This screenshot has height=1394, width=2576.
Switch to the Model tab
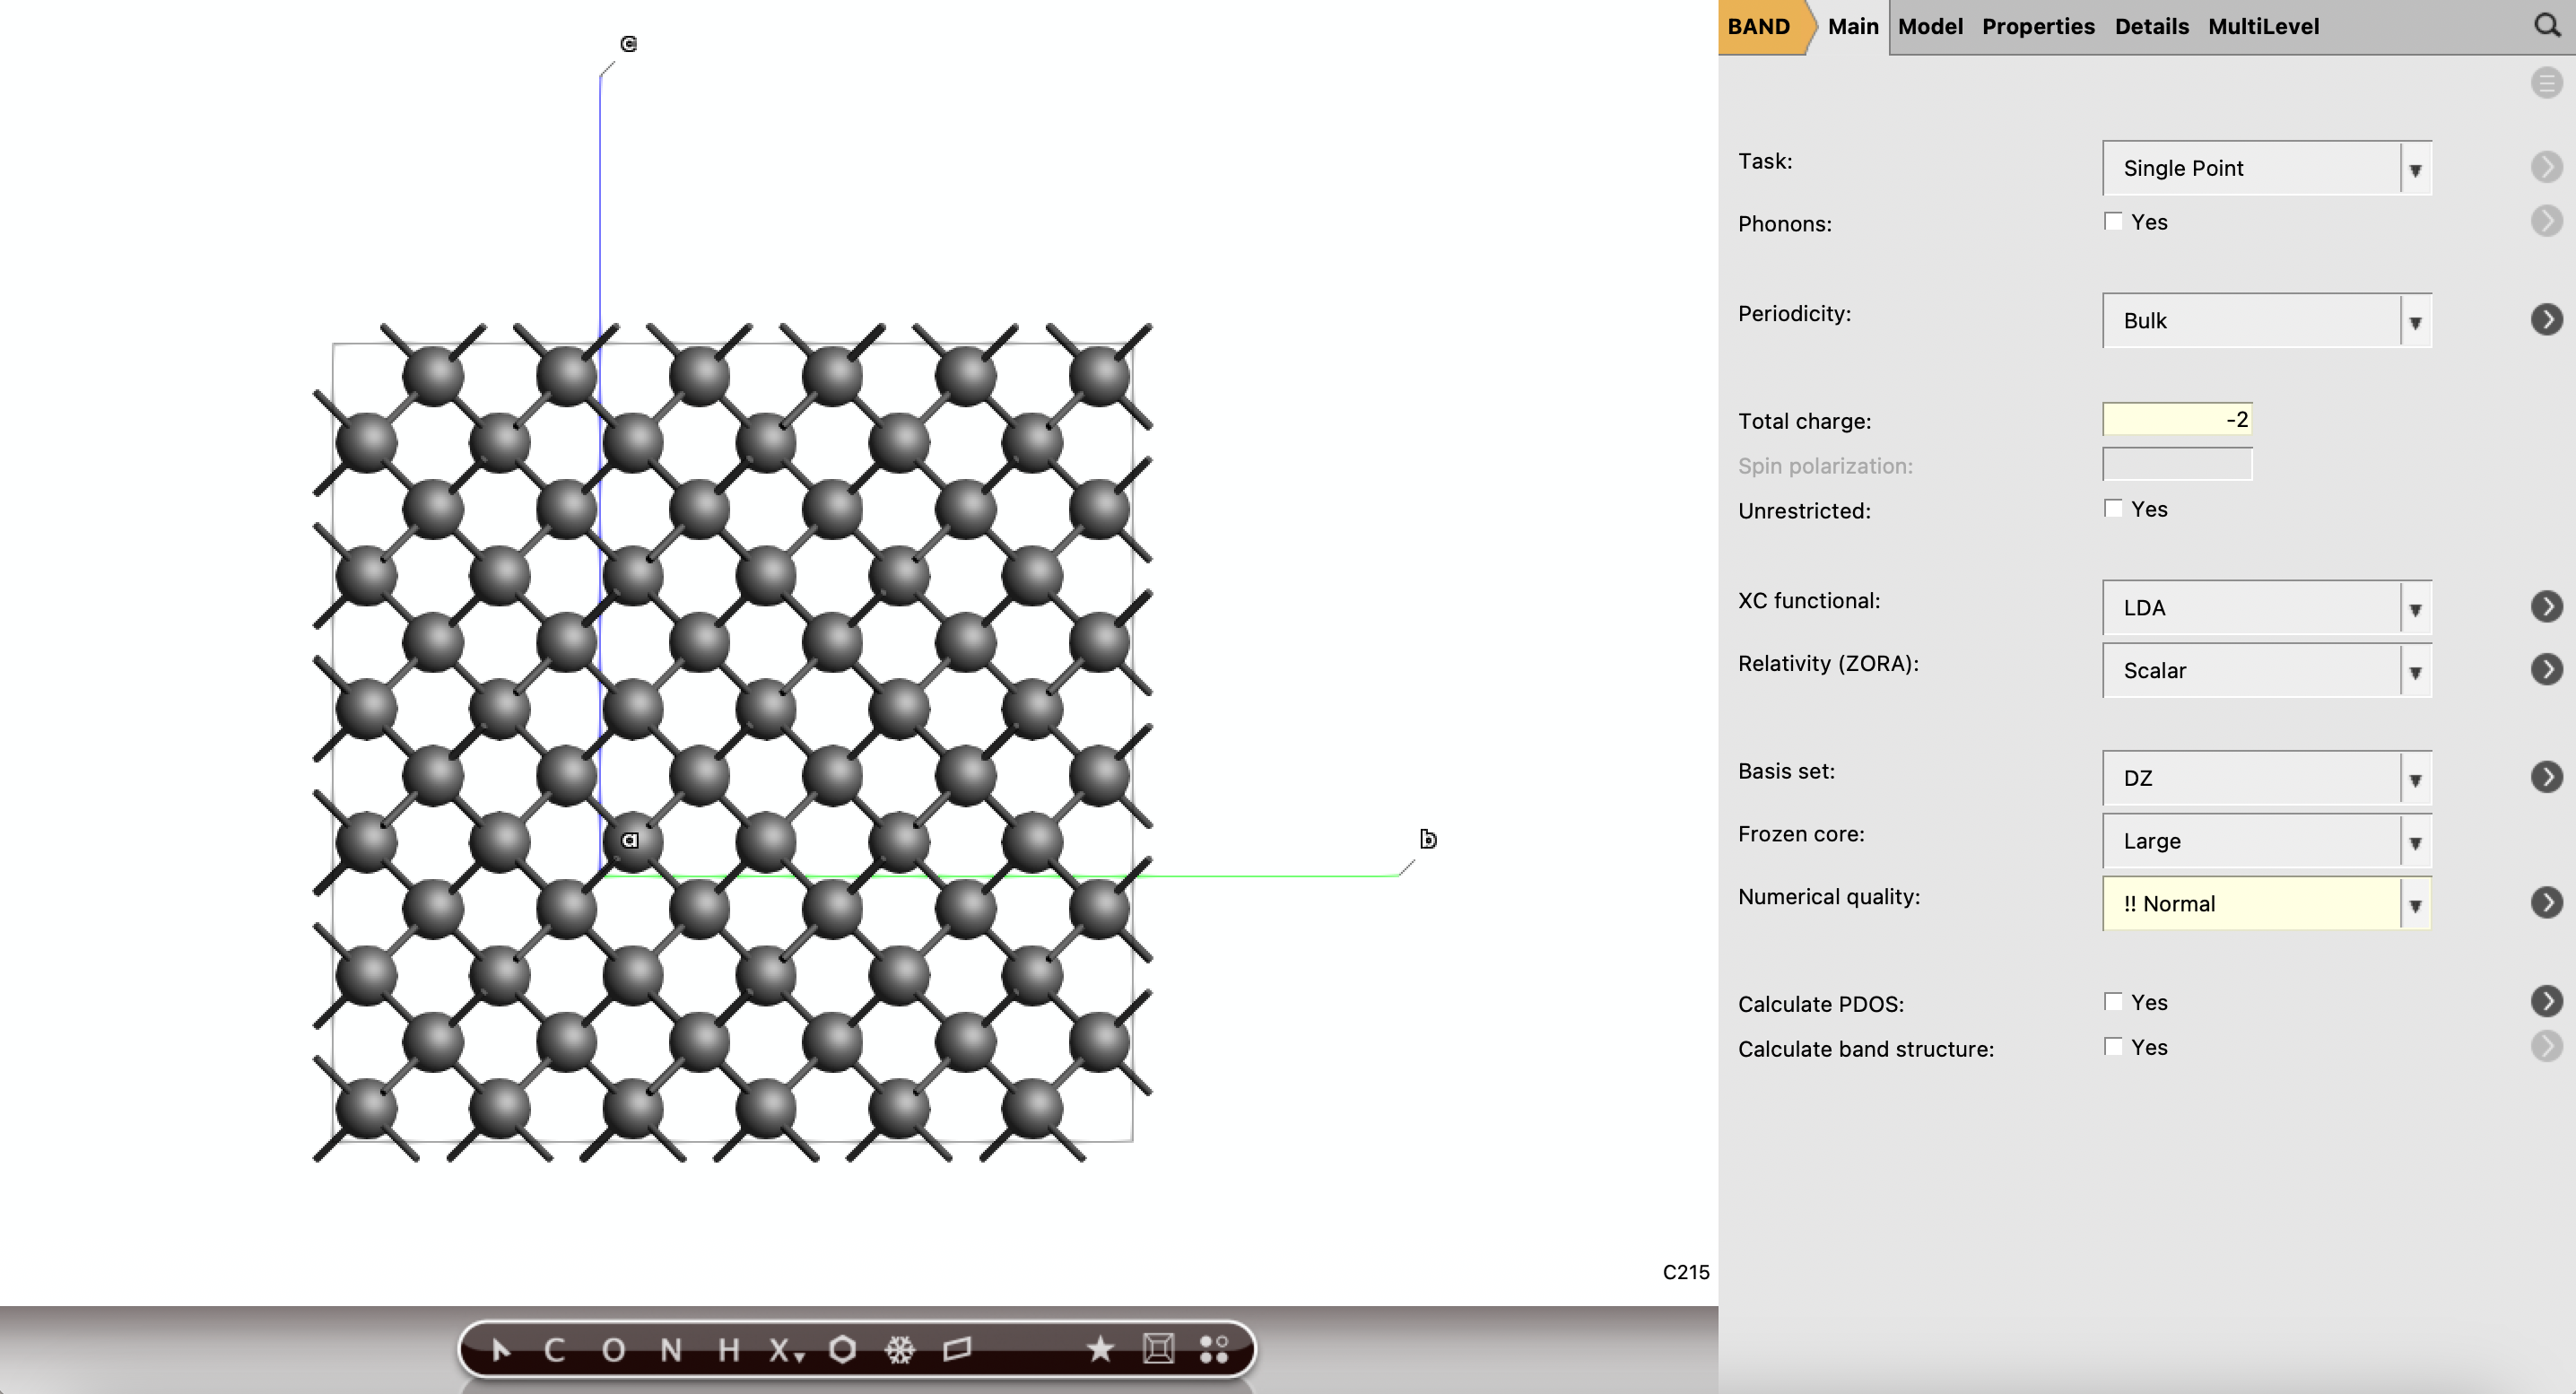(1929, 26)
